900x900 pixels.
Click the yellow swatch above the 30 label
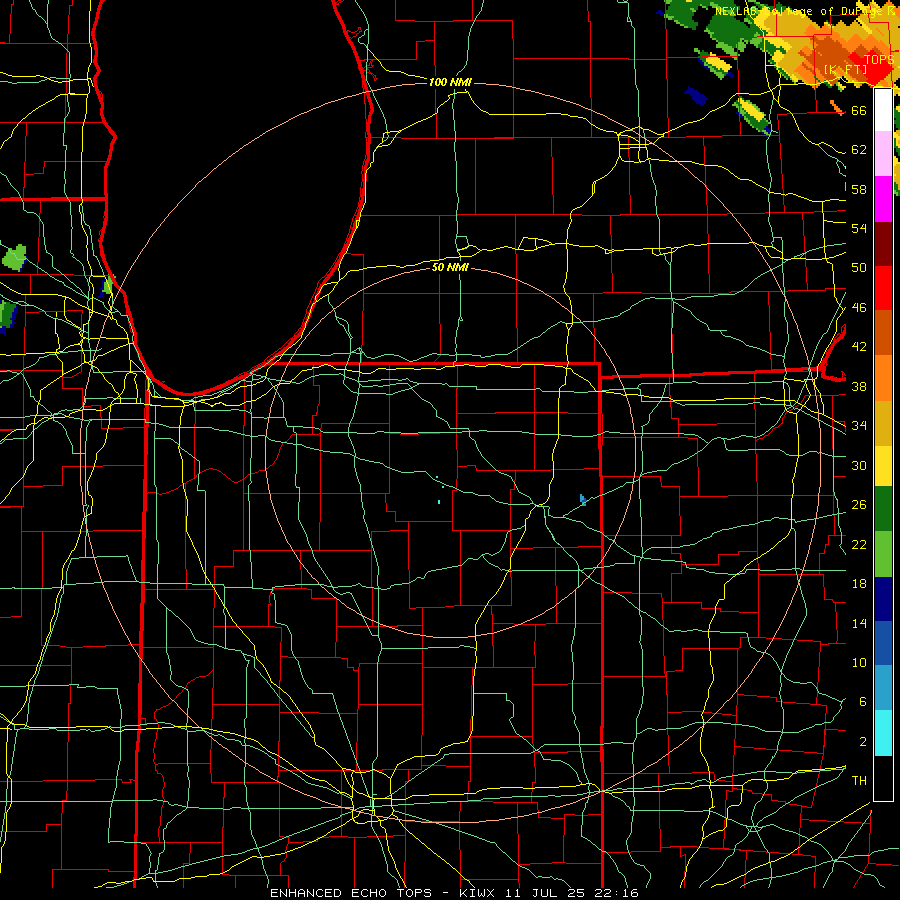(883, 465)
